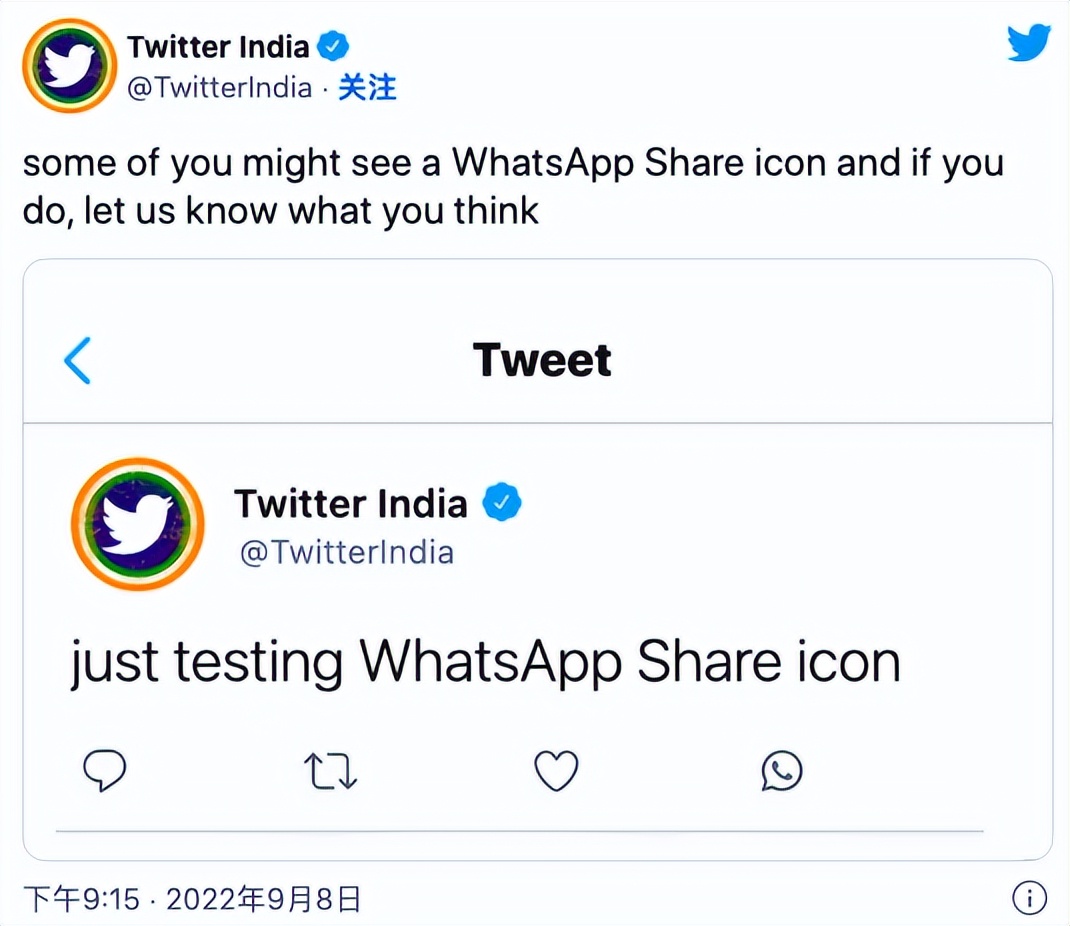This screenshot has height=926, width=1070.
Task: Click the Twitter India name at top
Action: (x=218, y=46)
